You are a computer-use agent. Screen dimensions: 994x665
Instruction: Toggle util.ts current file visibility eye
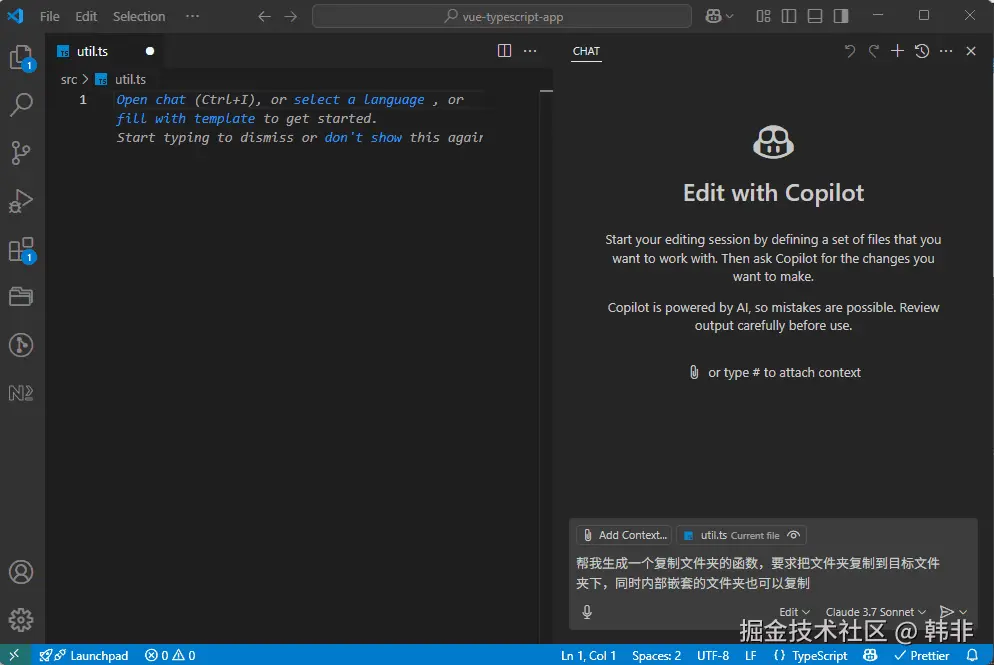coord(793,535)
